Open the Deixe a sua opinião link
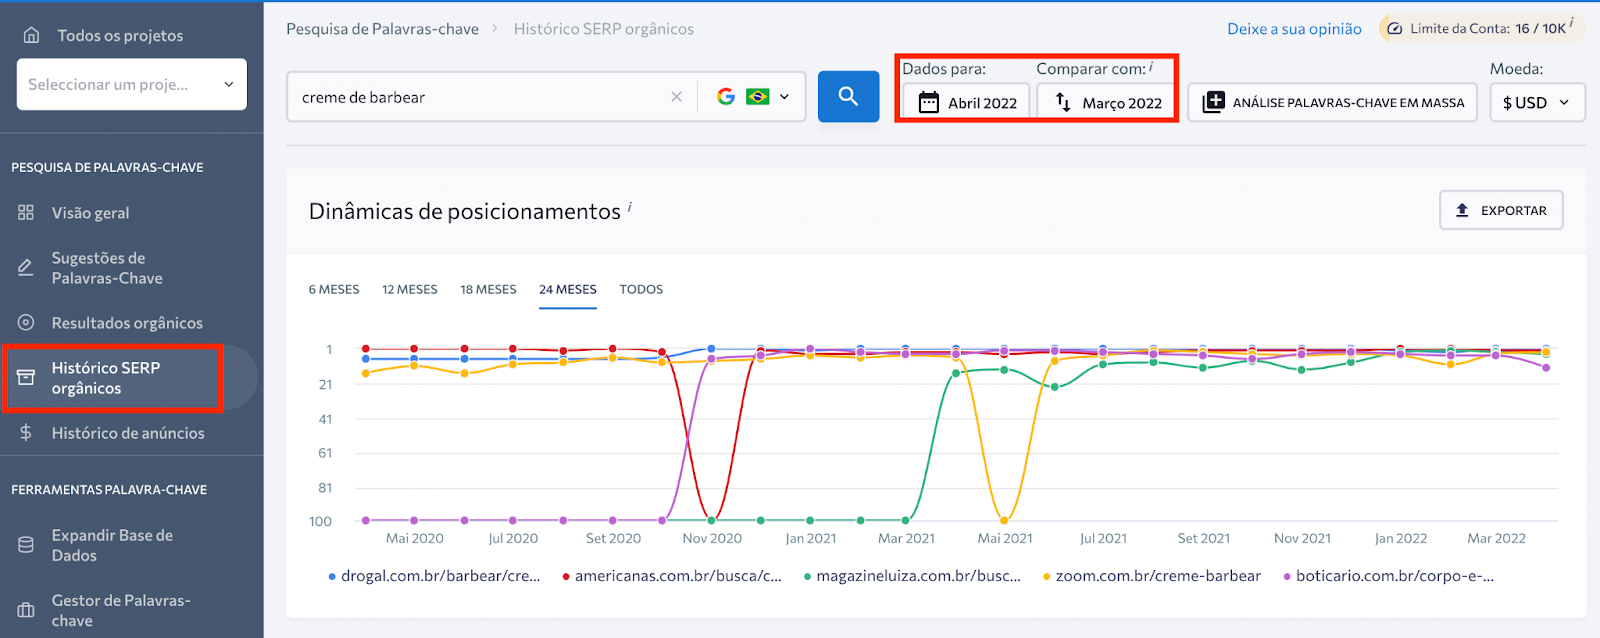1600x638 pixels. click(1294, 29)
